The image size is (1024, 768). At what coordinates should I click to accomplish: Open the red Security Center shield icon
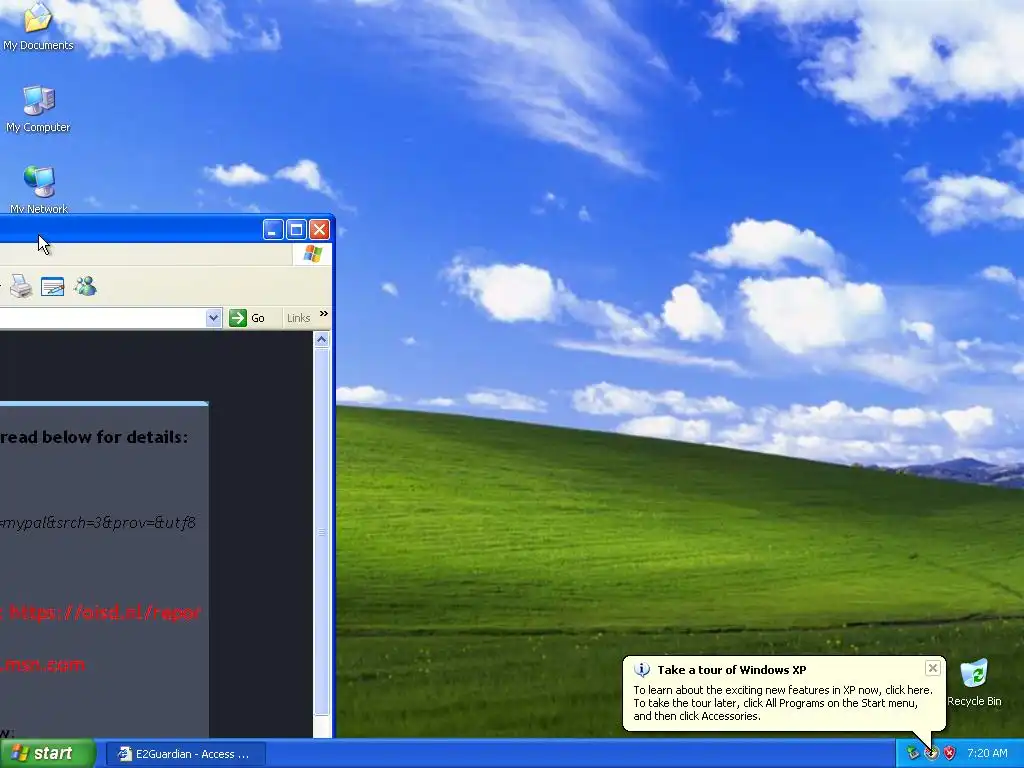949,753
